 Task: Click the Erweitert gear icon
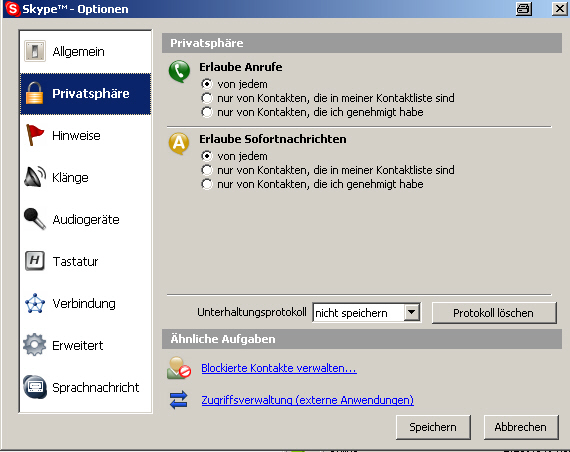35,345
